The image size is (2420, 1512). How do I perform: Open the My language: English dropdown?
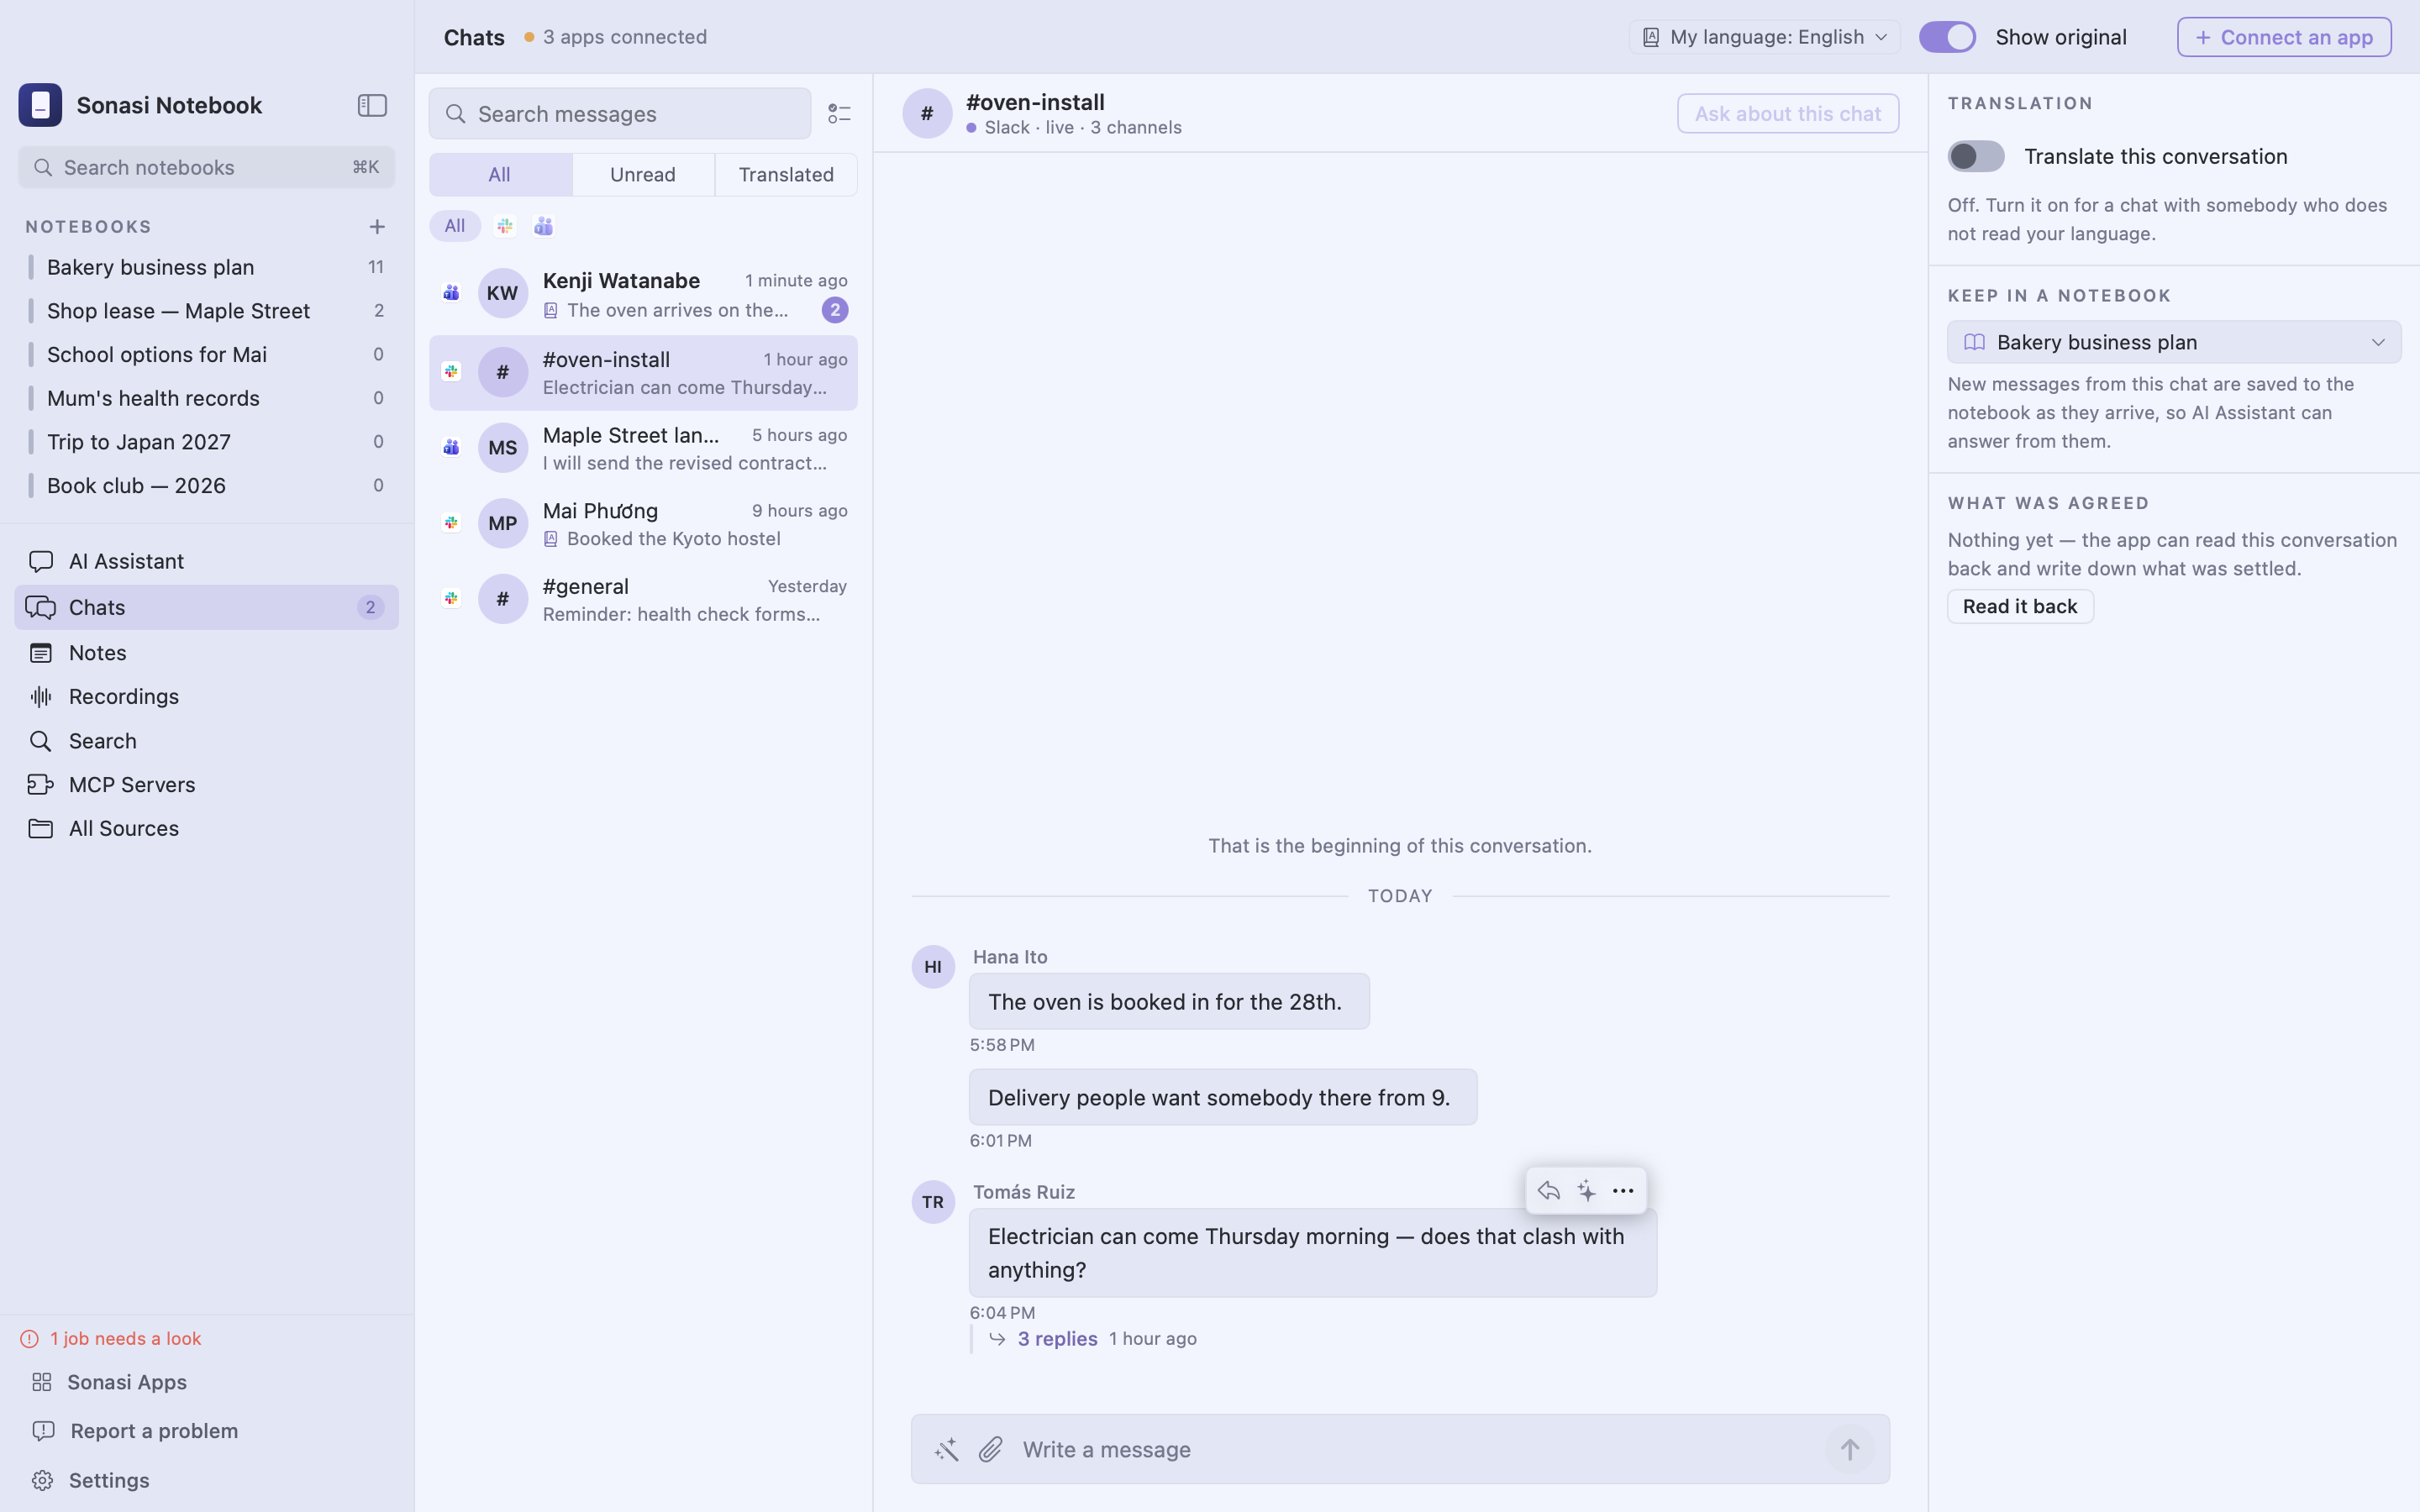(x=1764, y=37)
